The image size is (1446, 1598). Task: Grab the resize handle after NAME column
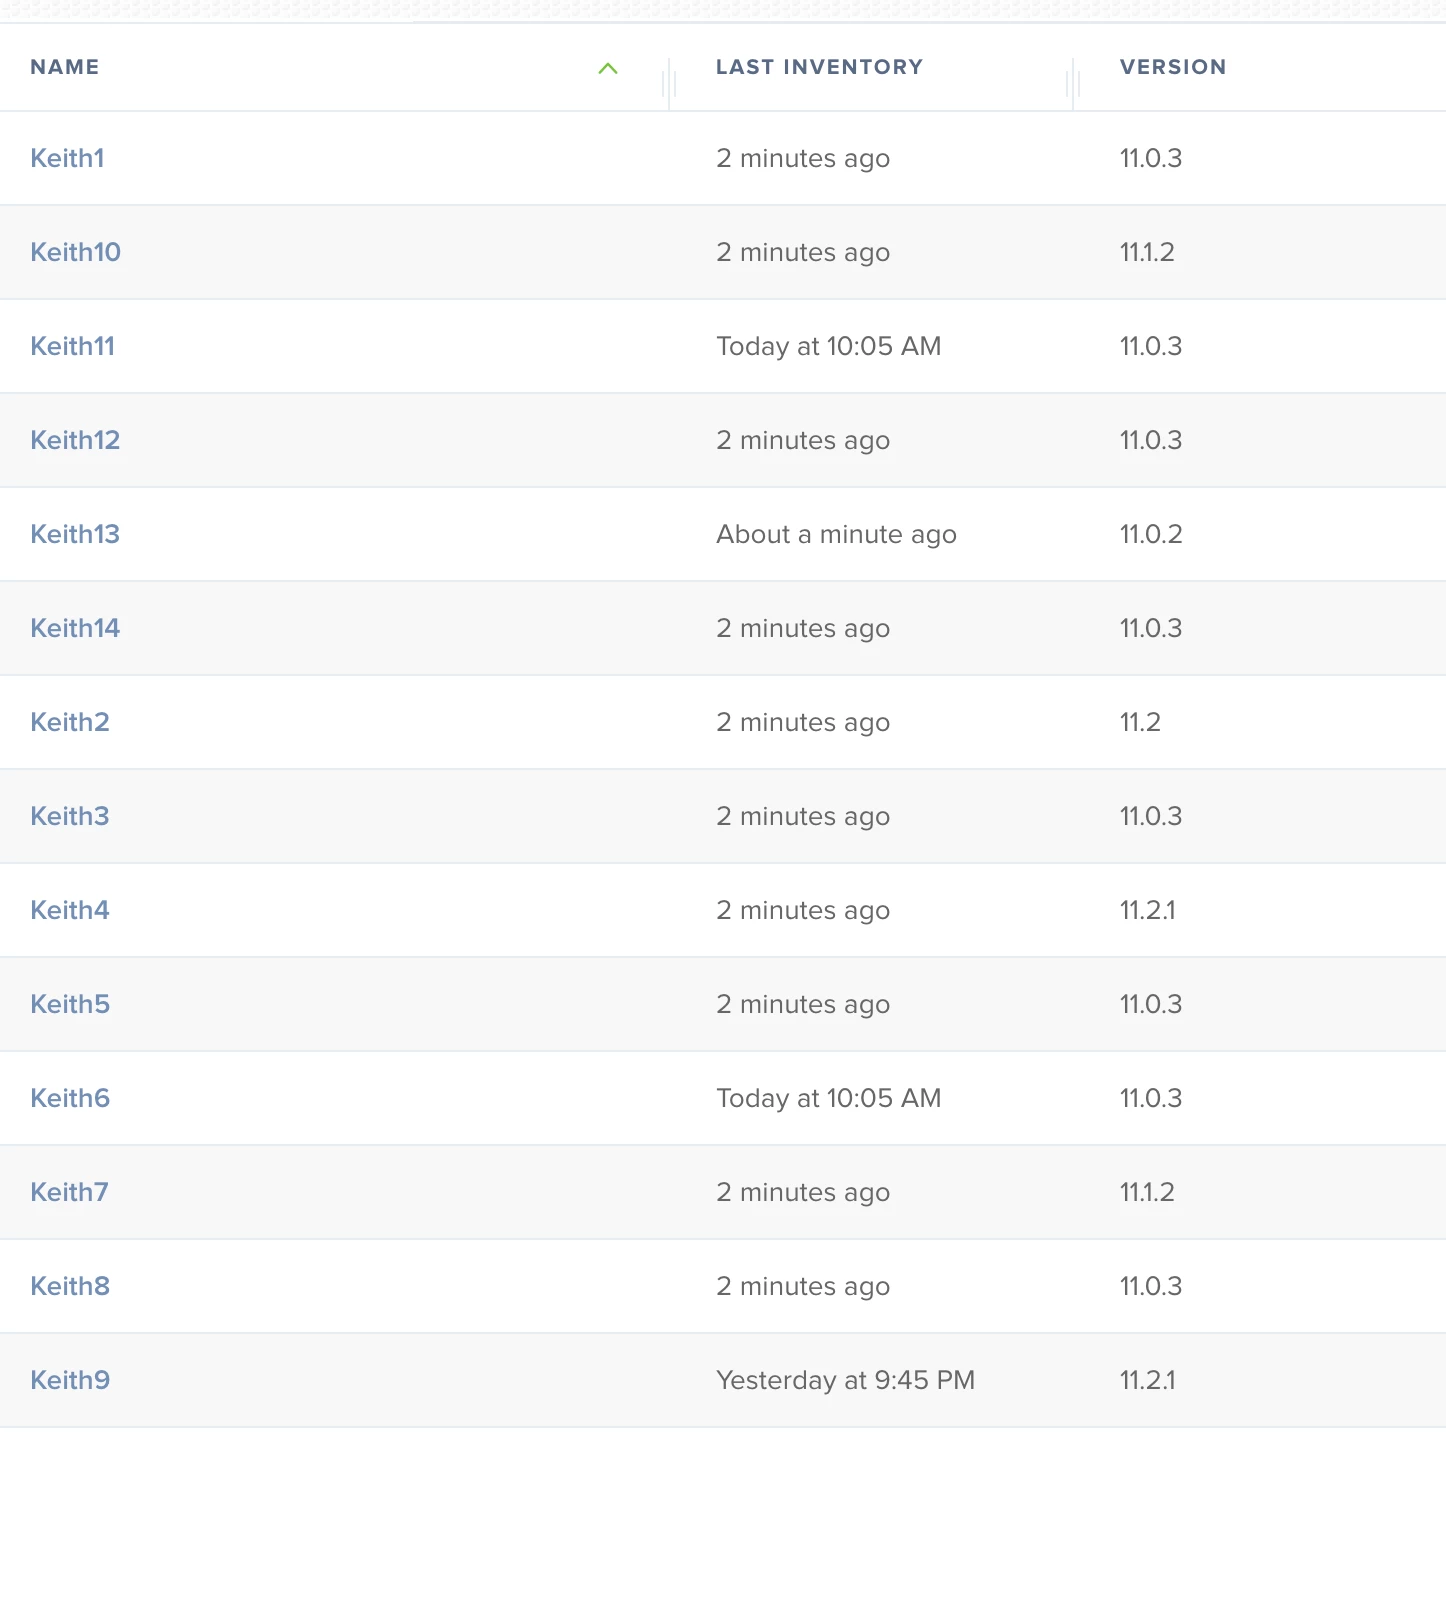(x=669, y=84)
